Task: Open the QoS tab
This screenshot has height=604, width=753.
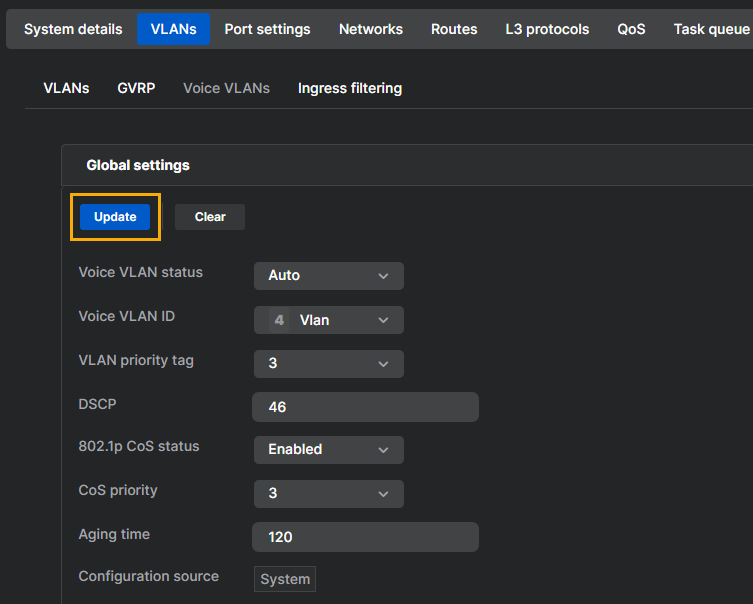Action: pos(631,29)
